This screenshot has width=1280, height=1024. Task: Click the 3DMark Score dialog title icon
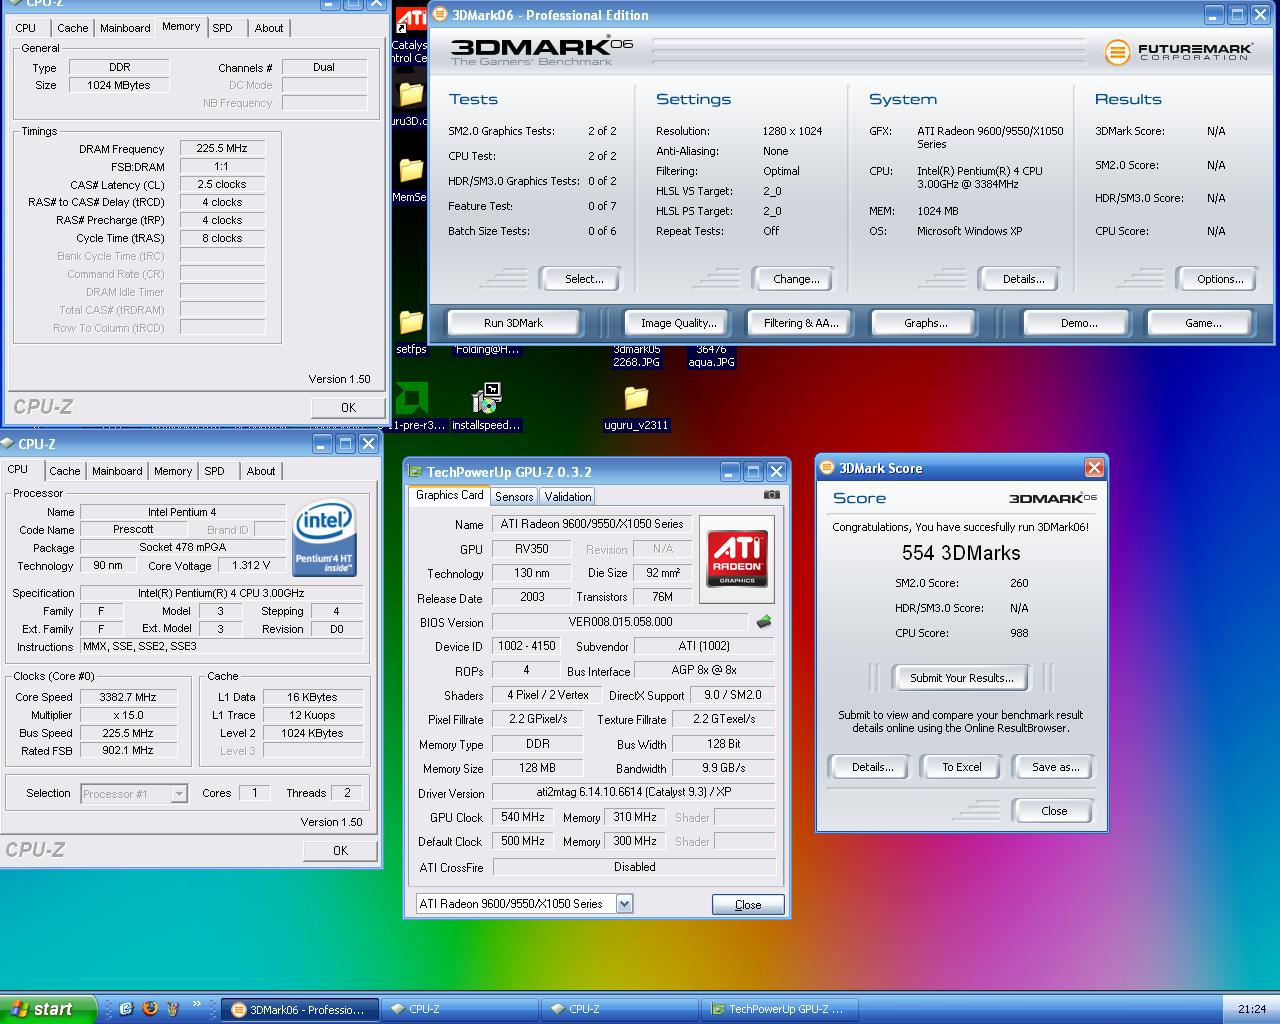pyautogui.click(x=827, y=468)
